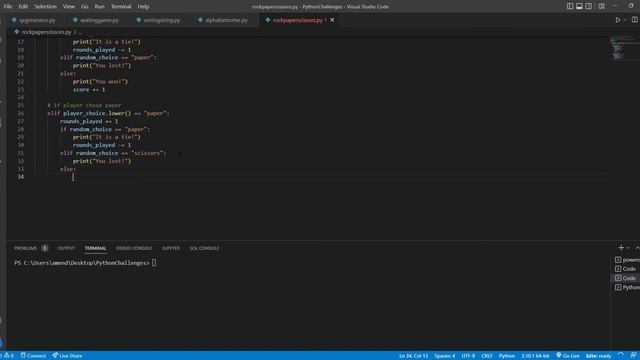This screenshot has height=360, width=640.
Task: Toggle the primary sidebar layout icon
Action: (570, 6)
